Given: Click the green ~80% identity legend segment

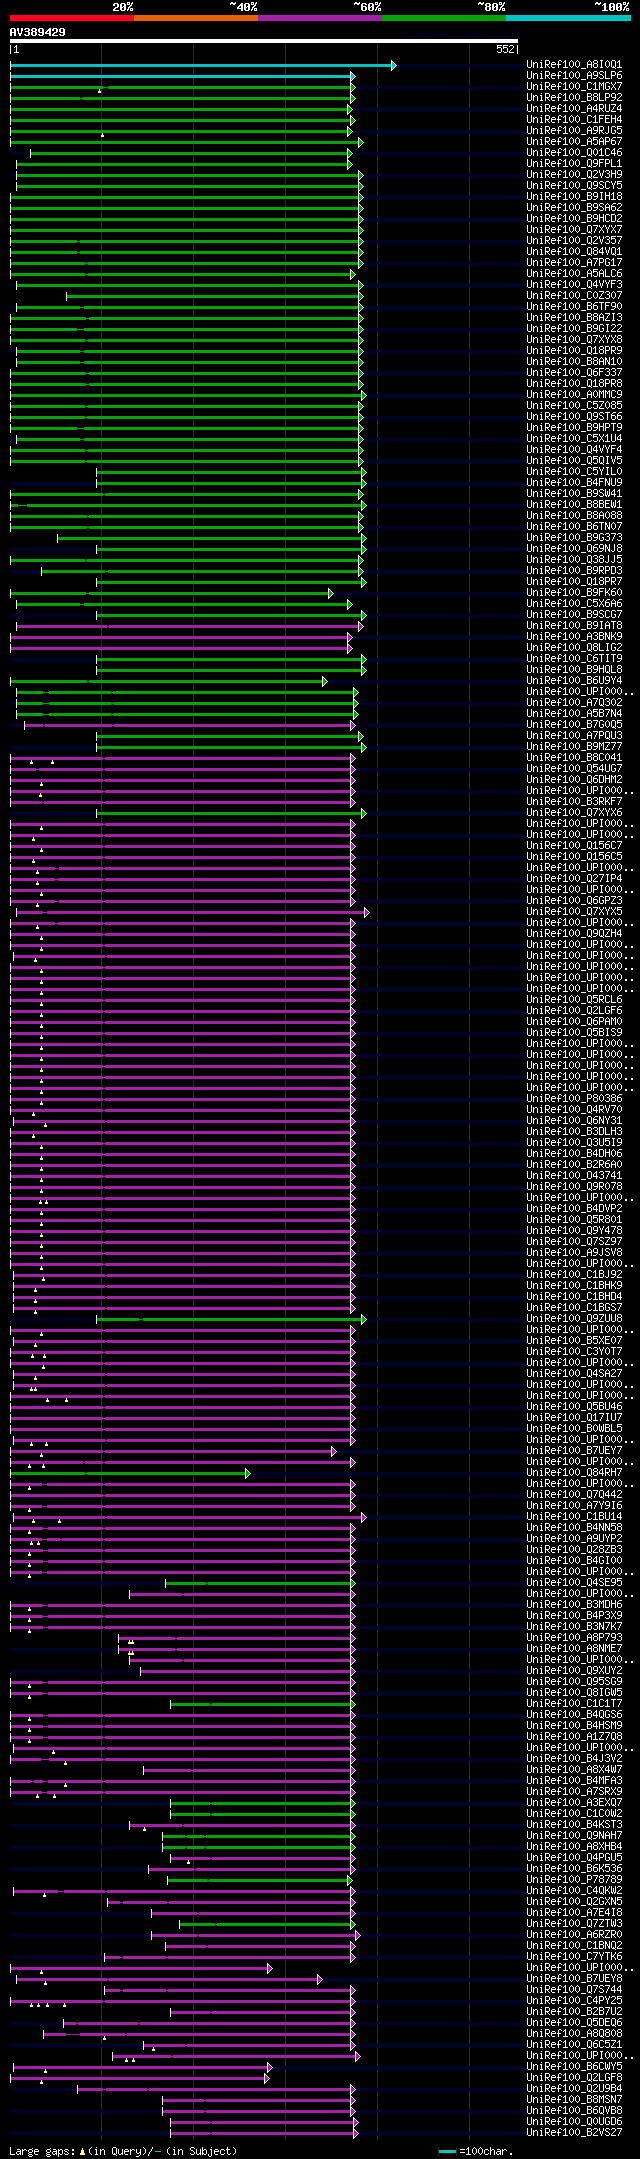Looking at the screenshot, I should pos(444,18).
